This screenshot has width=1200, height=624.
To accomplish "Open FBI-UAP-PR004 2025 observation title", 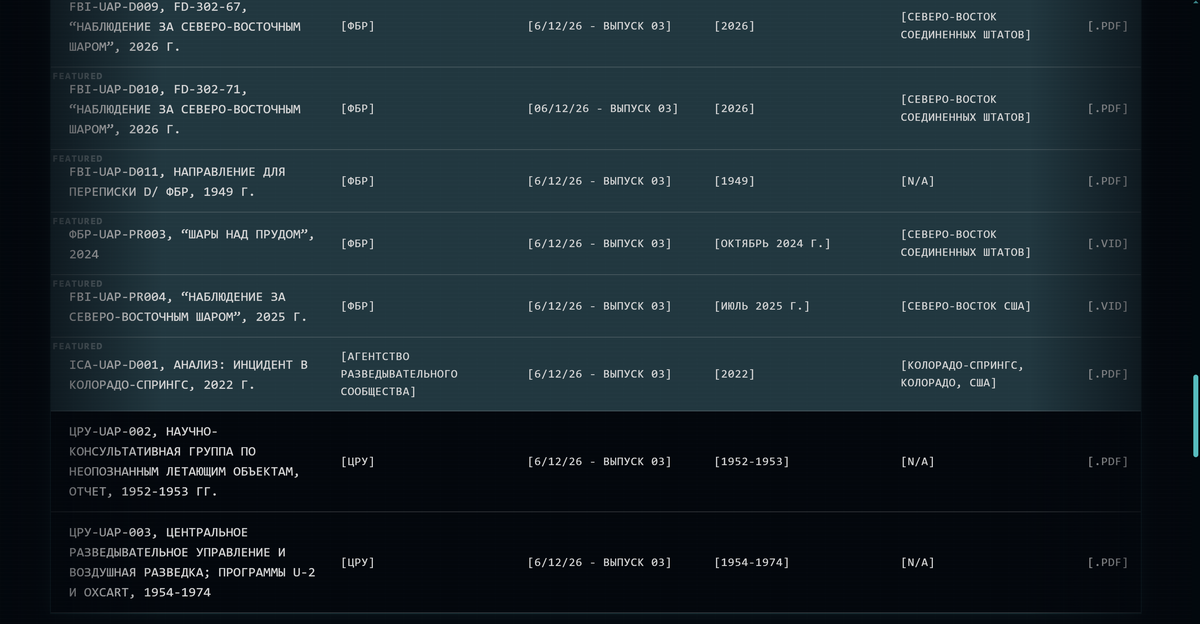I will (x=188, y=306).
